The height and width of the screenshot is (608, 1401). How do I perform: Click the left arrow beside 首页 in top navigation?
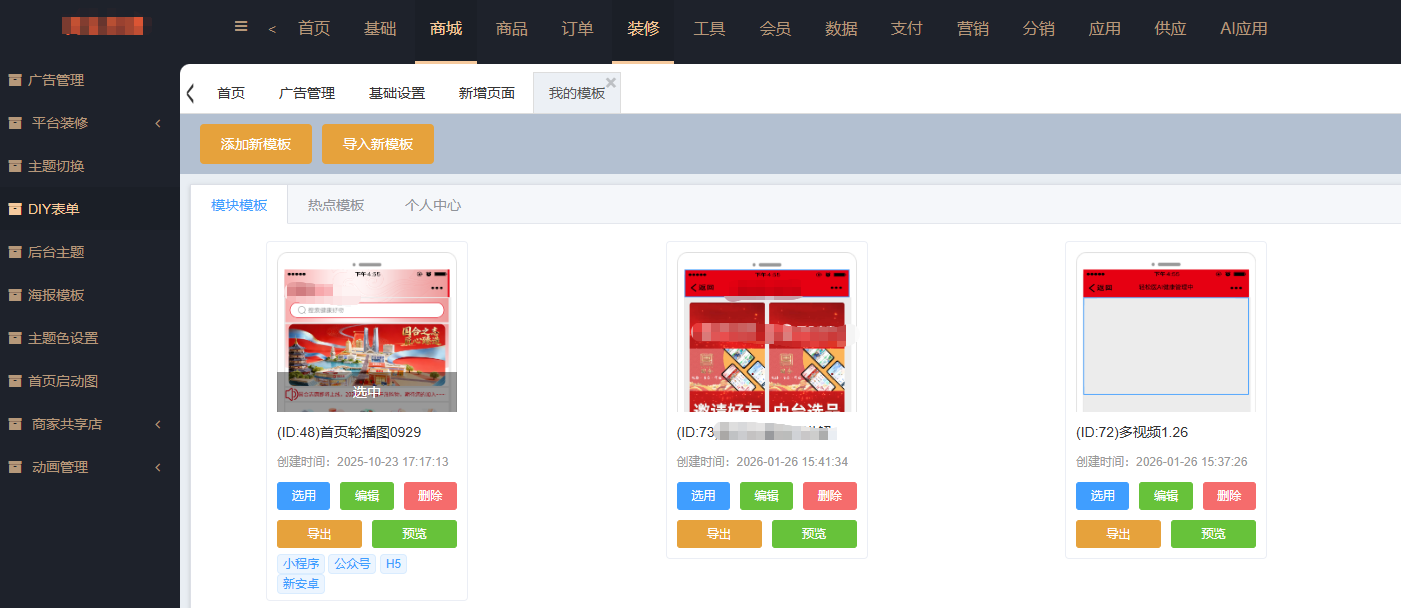272,29
